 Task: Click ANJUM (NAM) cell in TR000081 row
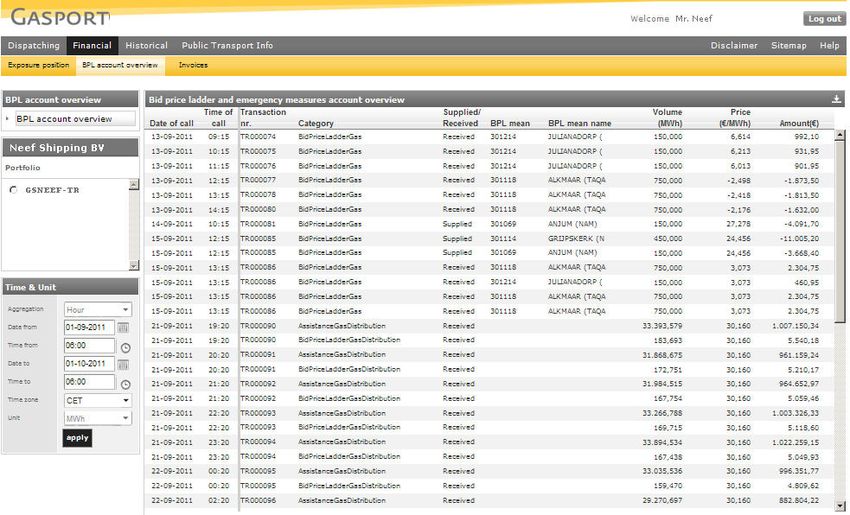click(x=572, y=224)
